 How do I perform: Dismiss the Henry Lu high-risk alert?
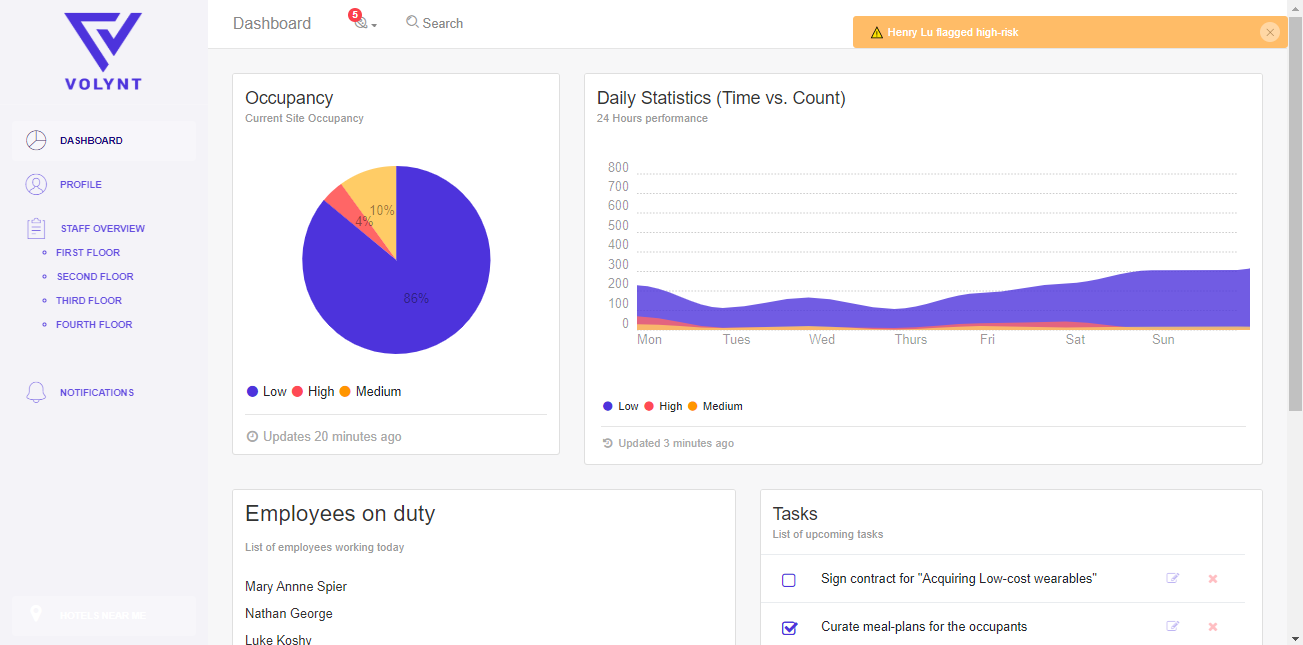1270,32
